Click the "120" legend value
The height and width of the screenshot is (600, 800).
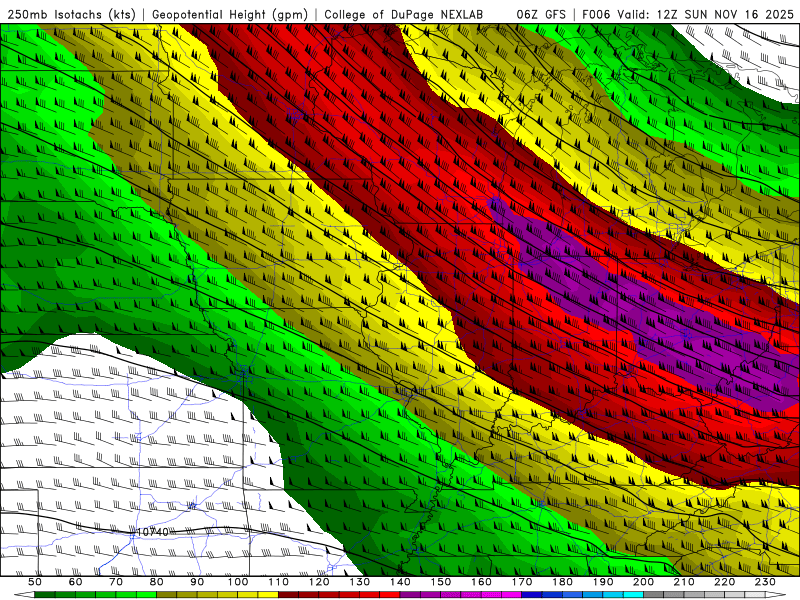click(319, 582)
